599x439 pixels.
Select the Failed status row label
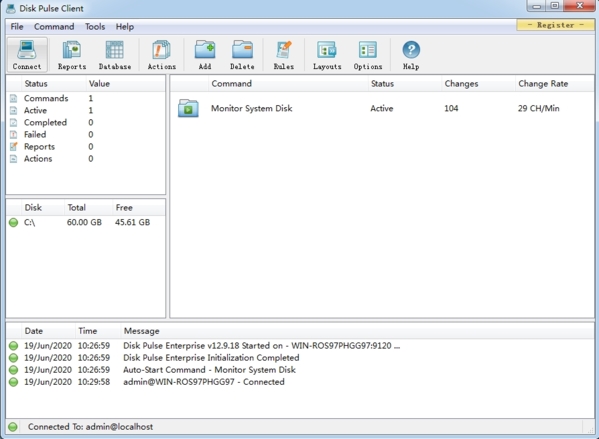[35, 134]
